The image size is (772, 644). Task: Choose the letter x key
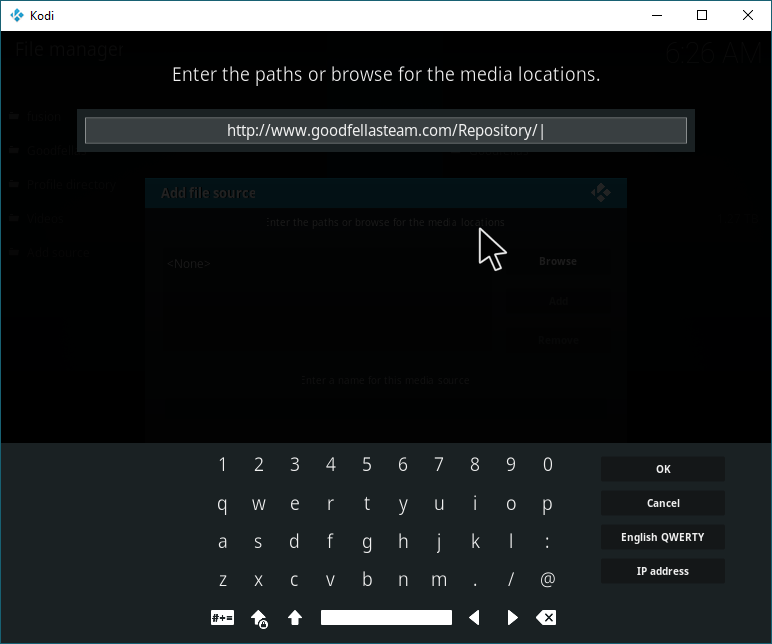(x=258, y=580)
